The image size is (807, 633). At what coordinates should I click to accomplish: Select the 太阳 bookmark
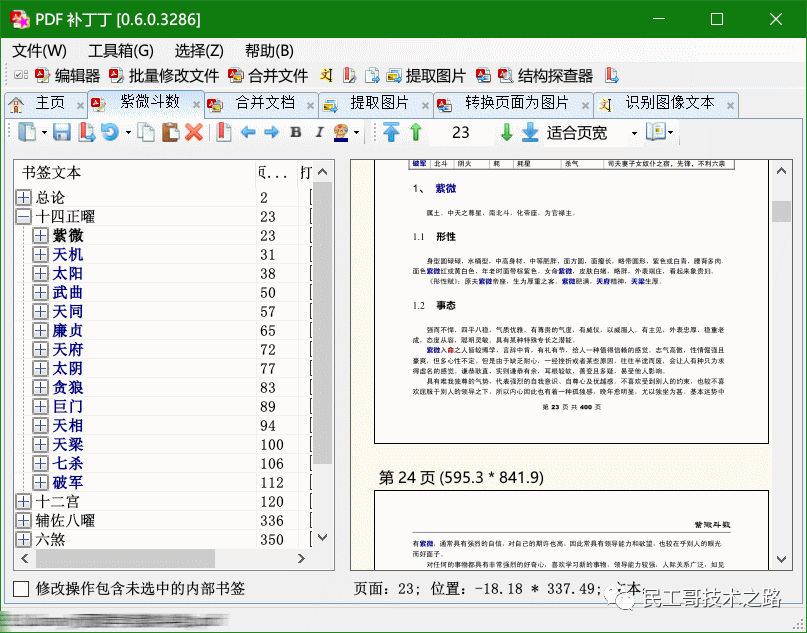(67, 274)
